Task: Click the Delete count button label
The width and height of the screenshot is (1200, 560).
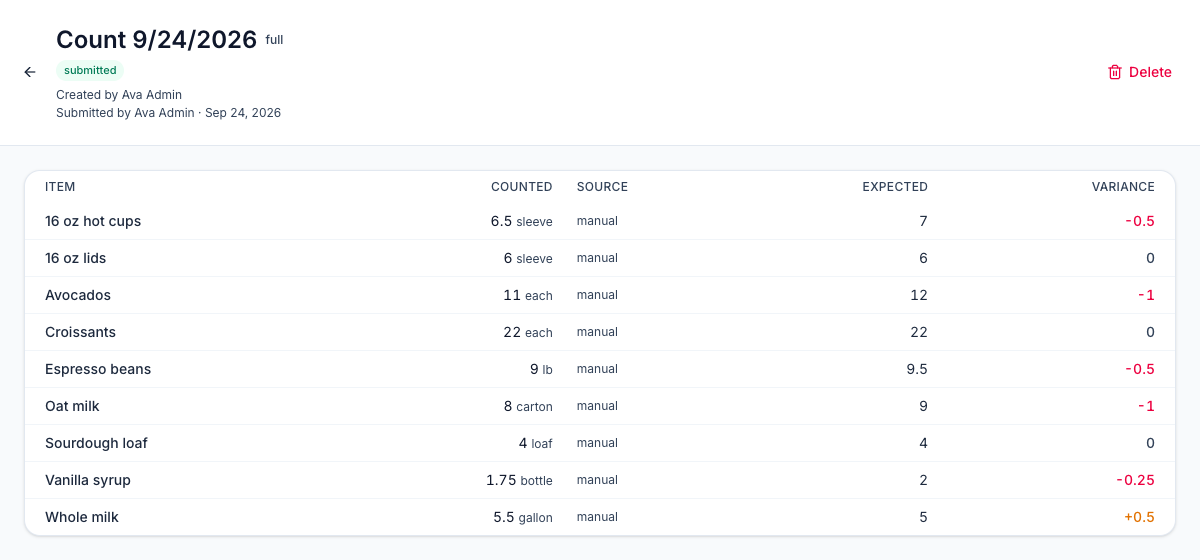Action: point(1150,72)
